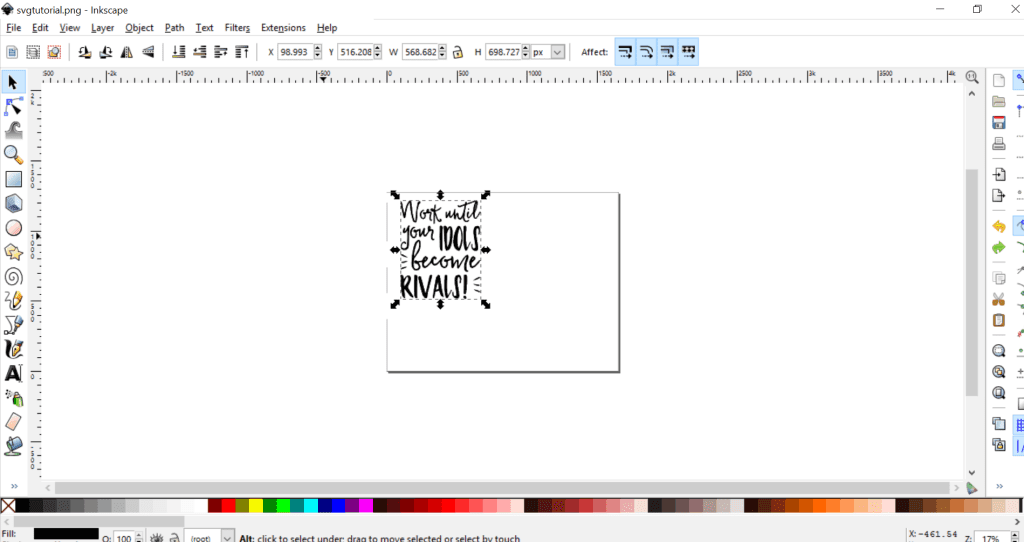The image size is (1024, 542).
Task: Select the 3D Box tool
Action: 13,203
